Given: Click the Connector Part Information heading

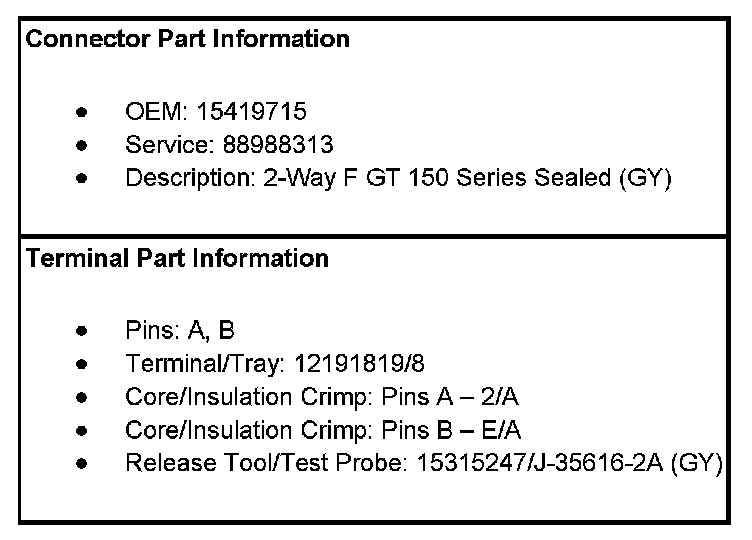Looking at the screenshot, I should pyautogui.click(x=187, y=39).
